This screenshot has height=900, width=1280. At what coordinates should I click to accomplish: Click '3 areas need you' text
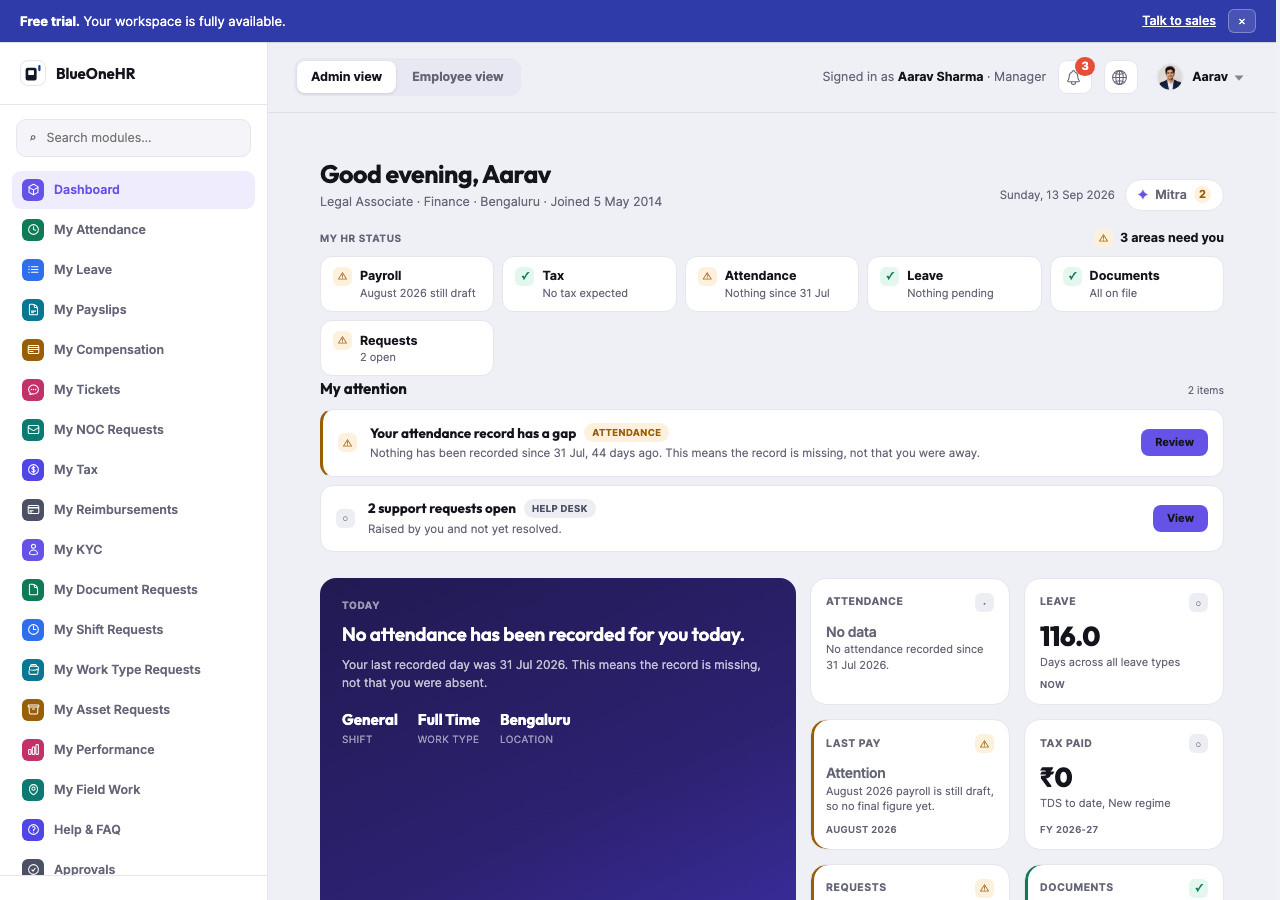click(1172, 238)
